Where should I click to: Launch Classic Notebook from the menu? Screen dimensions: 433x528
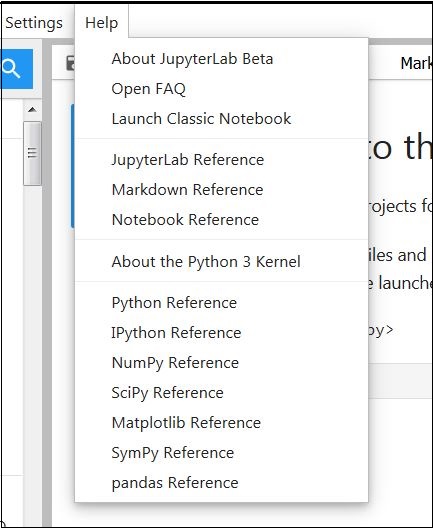(221, 119)
